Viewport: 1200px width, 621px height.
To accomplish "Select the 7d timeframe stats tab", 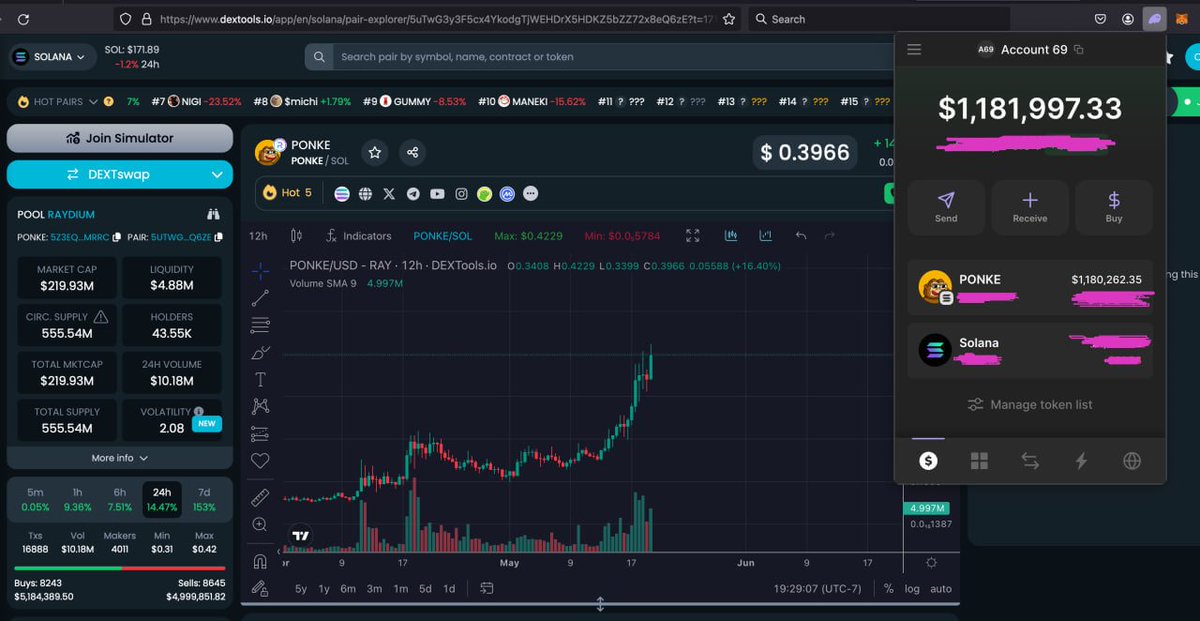I will 204,500.
